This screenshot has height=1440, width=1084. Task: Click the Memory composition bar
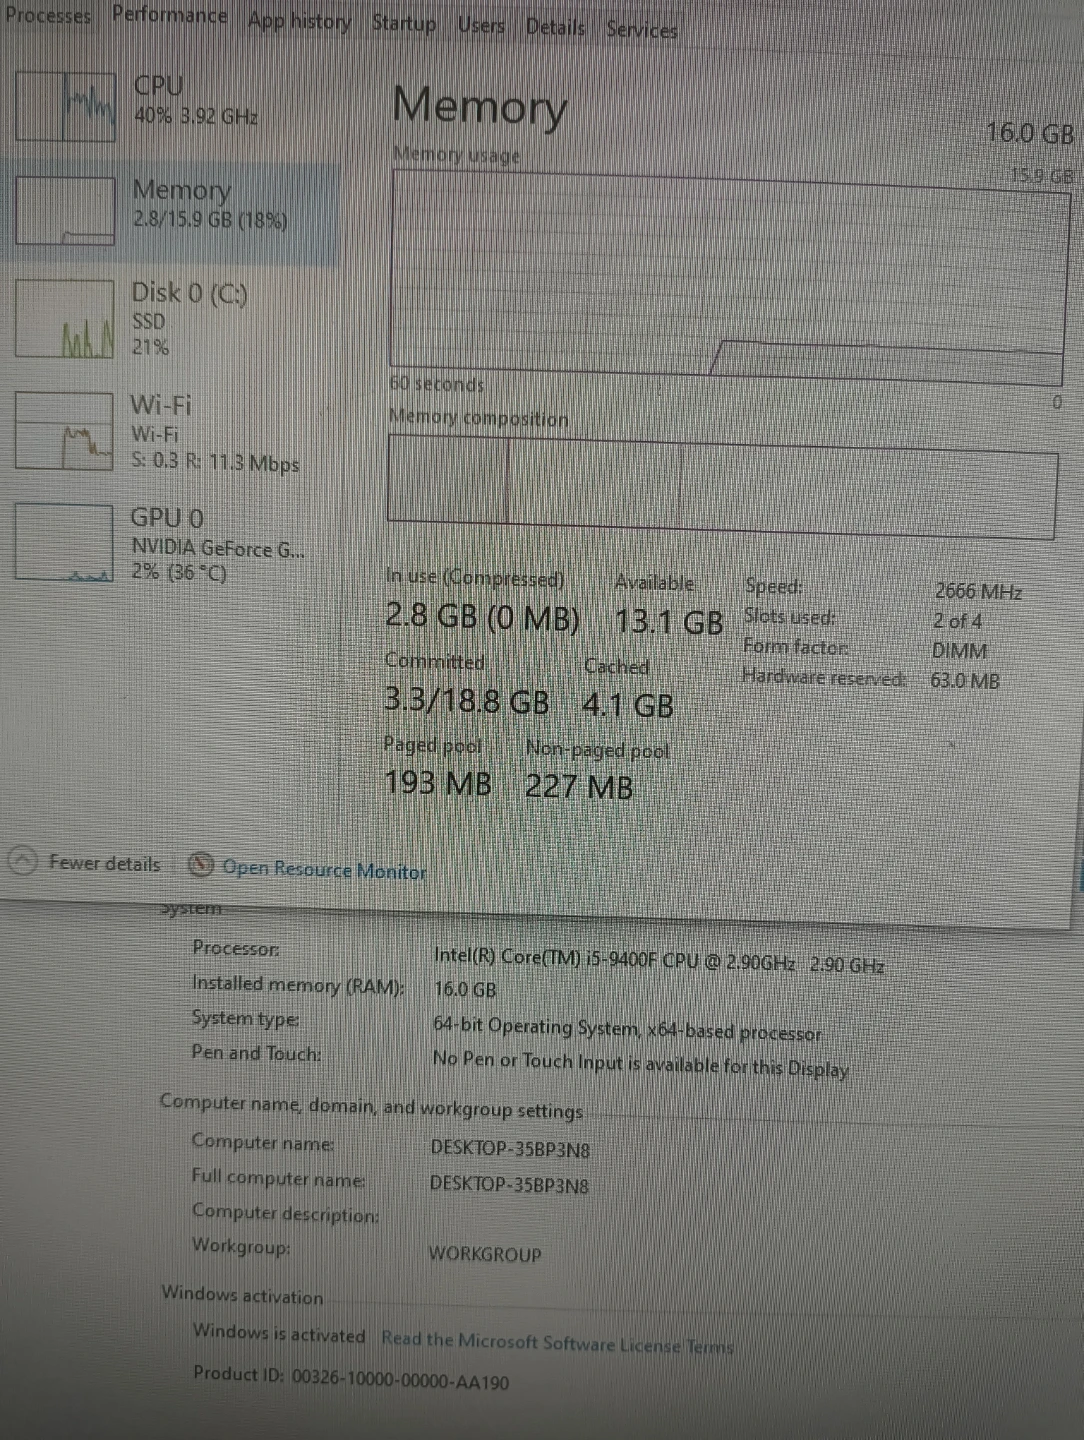coord(721,487)
